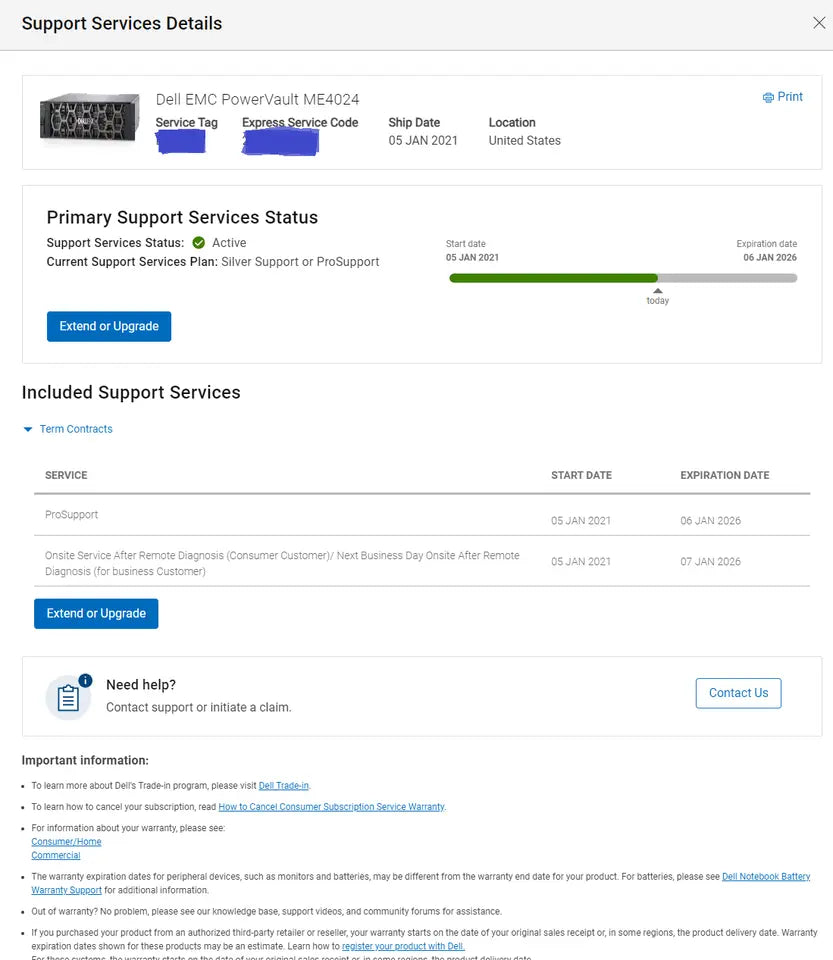833x960 pixels.
Task: Open How to Cancel Consumer Subscription Service Warranty
Action: tap(332, 806)
